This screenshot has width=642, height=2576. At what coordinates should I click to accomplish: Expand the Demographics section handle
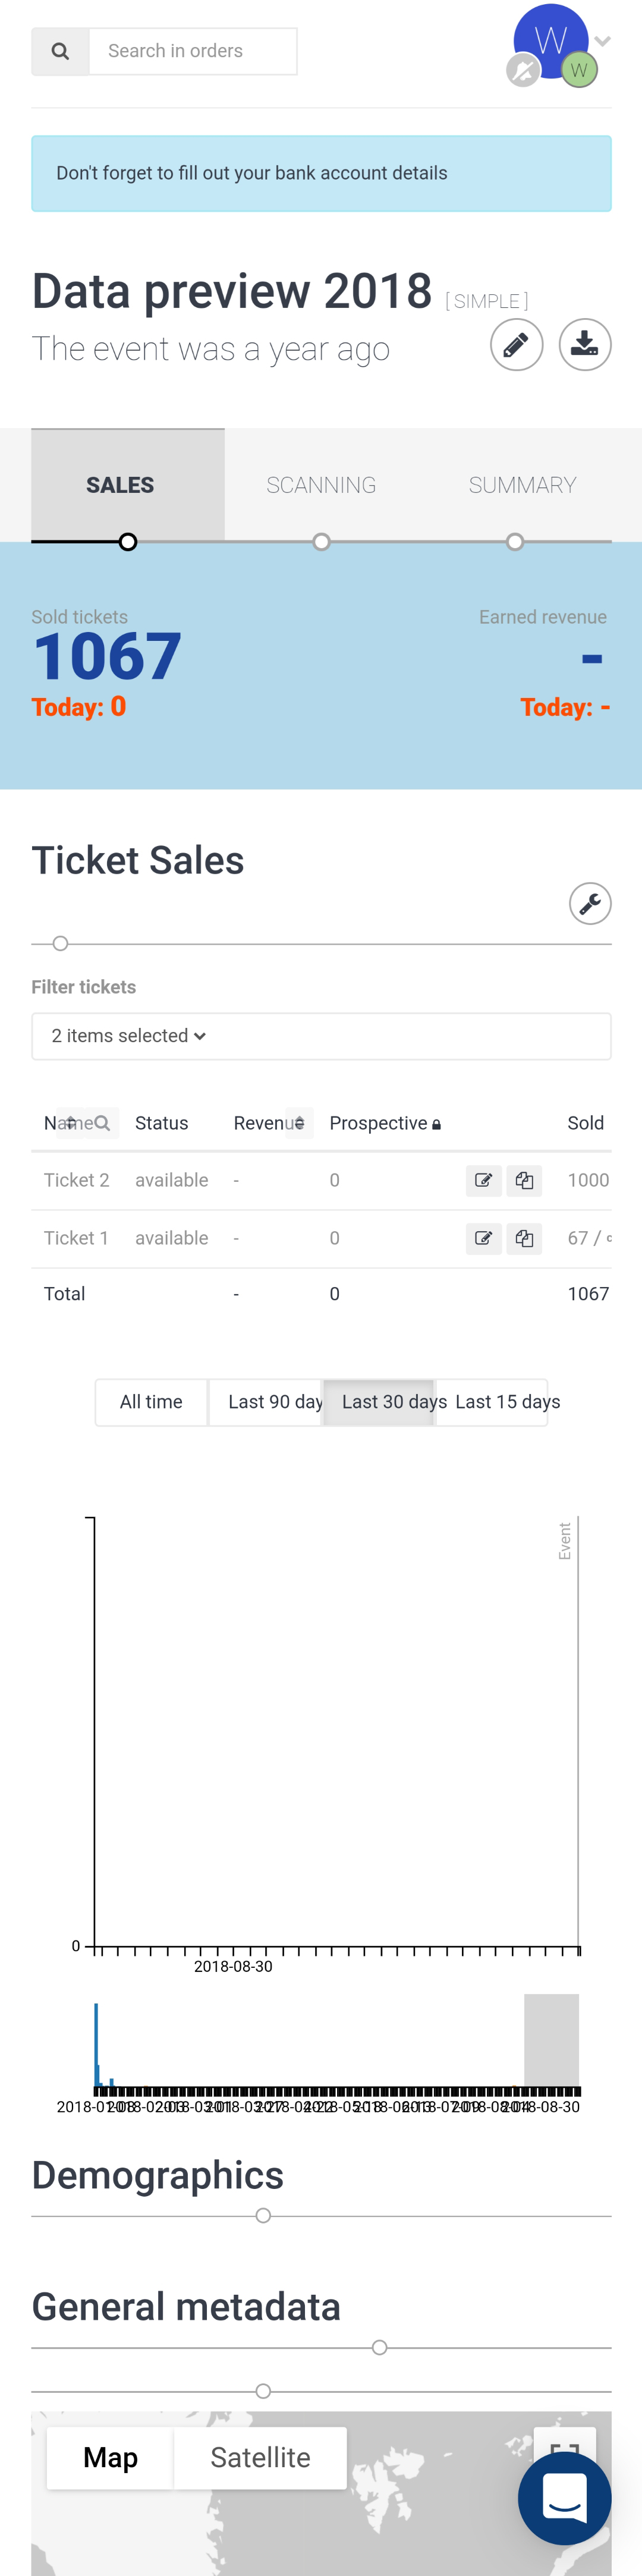point(263,2216)
